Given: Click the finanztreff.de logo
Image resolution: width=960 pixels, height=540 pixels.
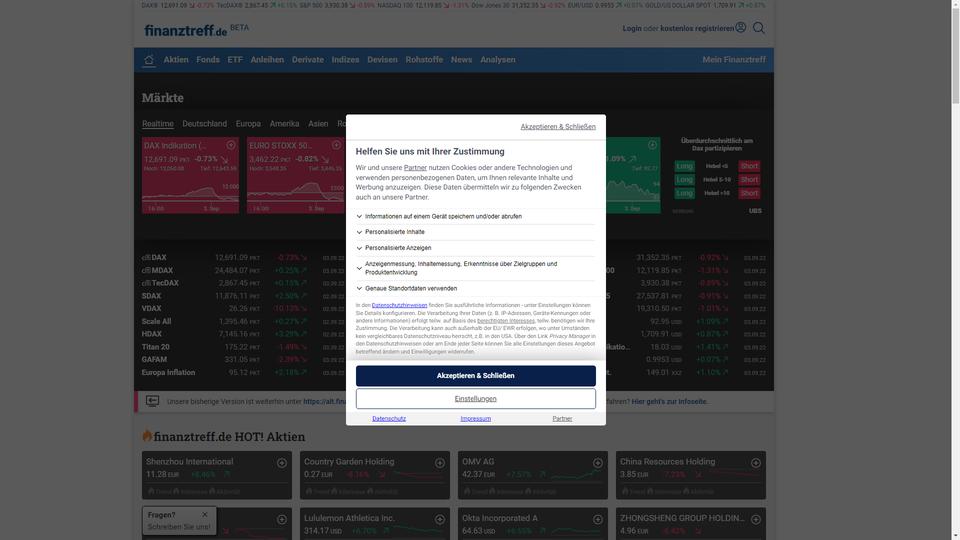Looking at the screenshot, I should [x=186, y=30].
